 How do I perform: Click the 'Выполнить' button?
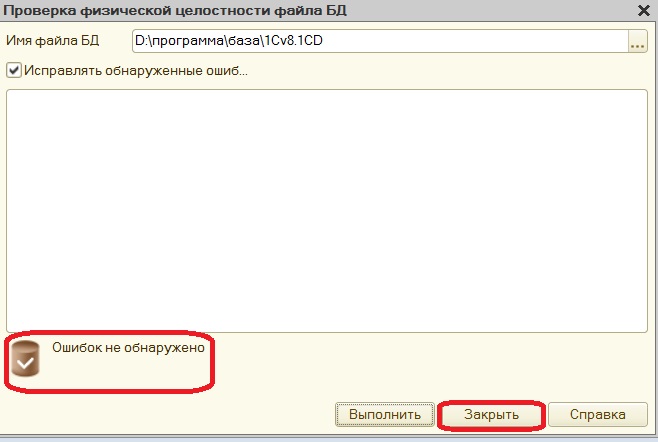(x=385, y=415)
